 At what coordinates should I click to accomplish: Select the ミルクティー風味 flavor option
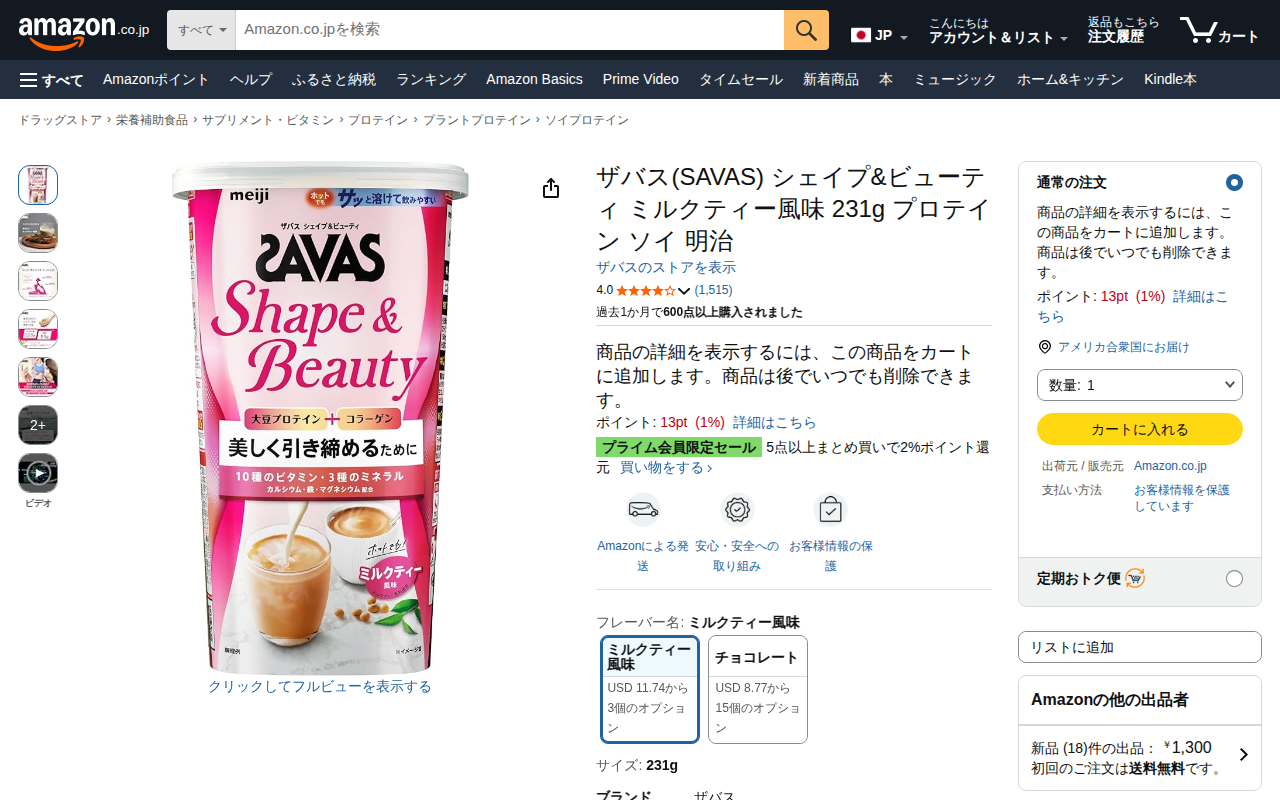pos(650,690)
